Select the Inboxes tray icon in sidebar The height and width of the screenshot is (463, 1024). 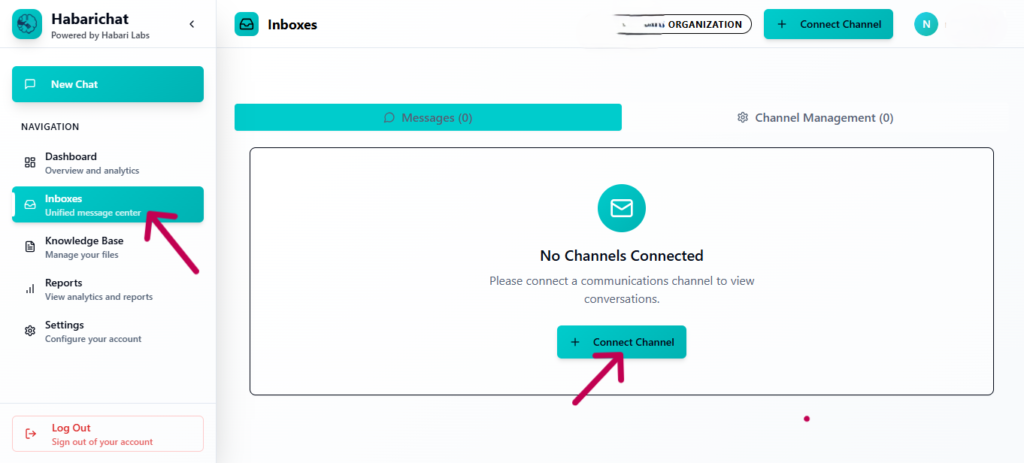coord(30,205)
